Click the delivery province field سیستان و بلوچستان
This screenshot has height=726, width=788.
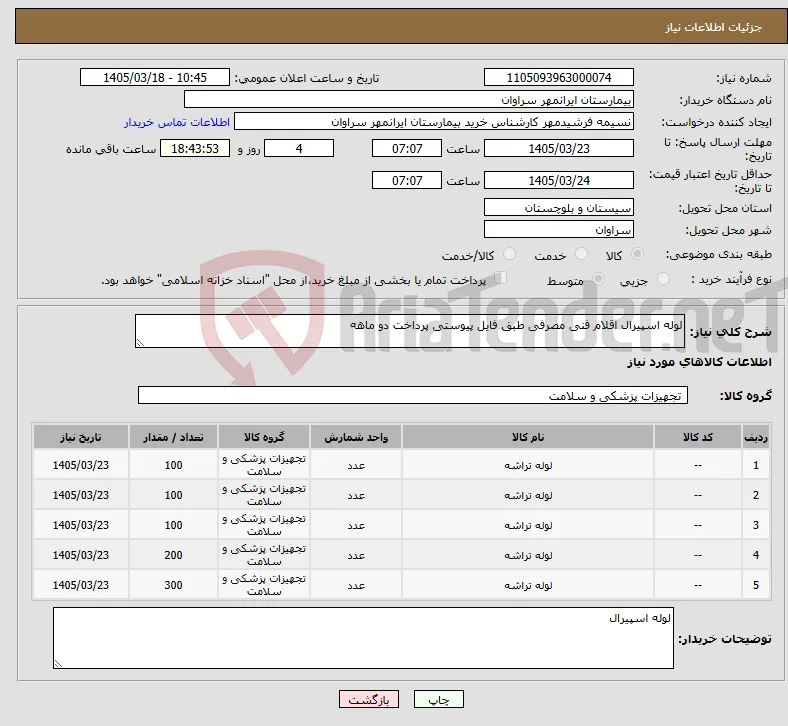(x=559, y=208)
